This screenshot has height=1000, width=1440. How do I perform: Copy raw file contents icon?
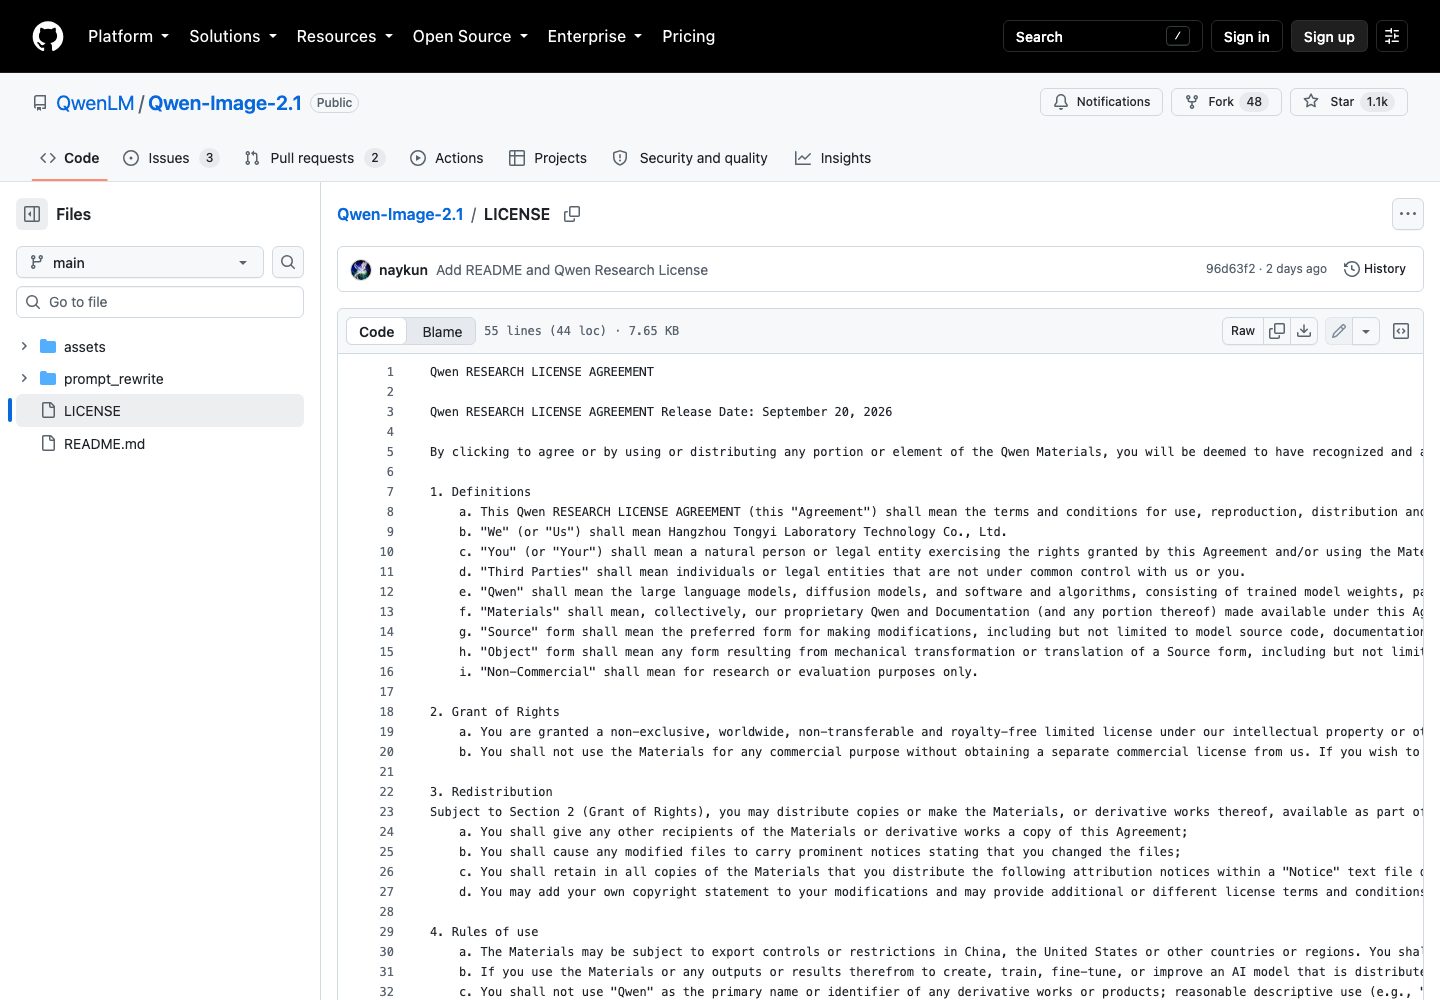tap(1277, 331)
